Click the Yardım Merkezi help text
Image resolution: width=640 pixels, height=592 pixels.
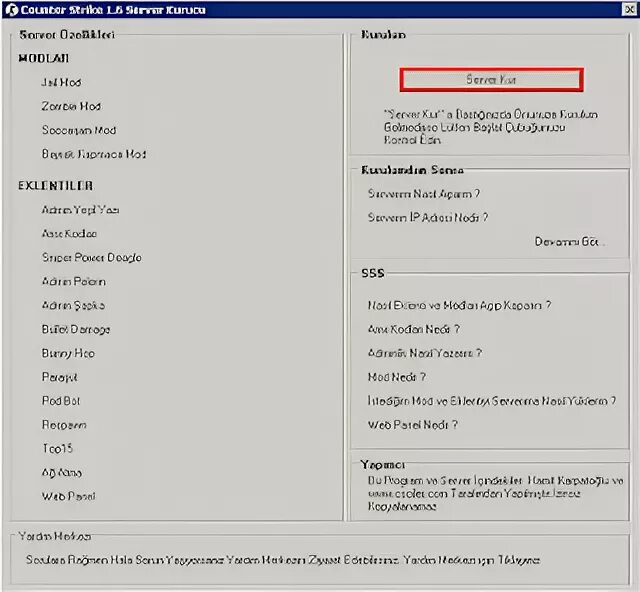(x=283, y=560)
